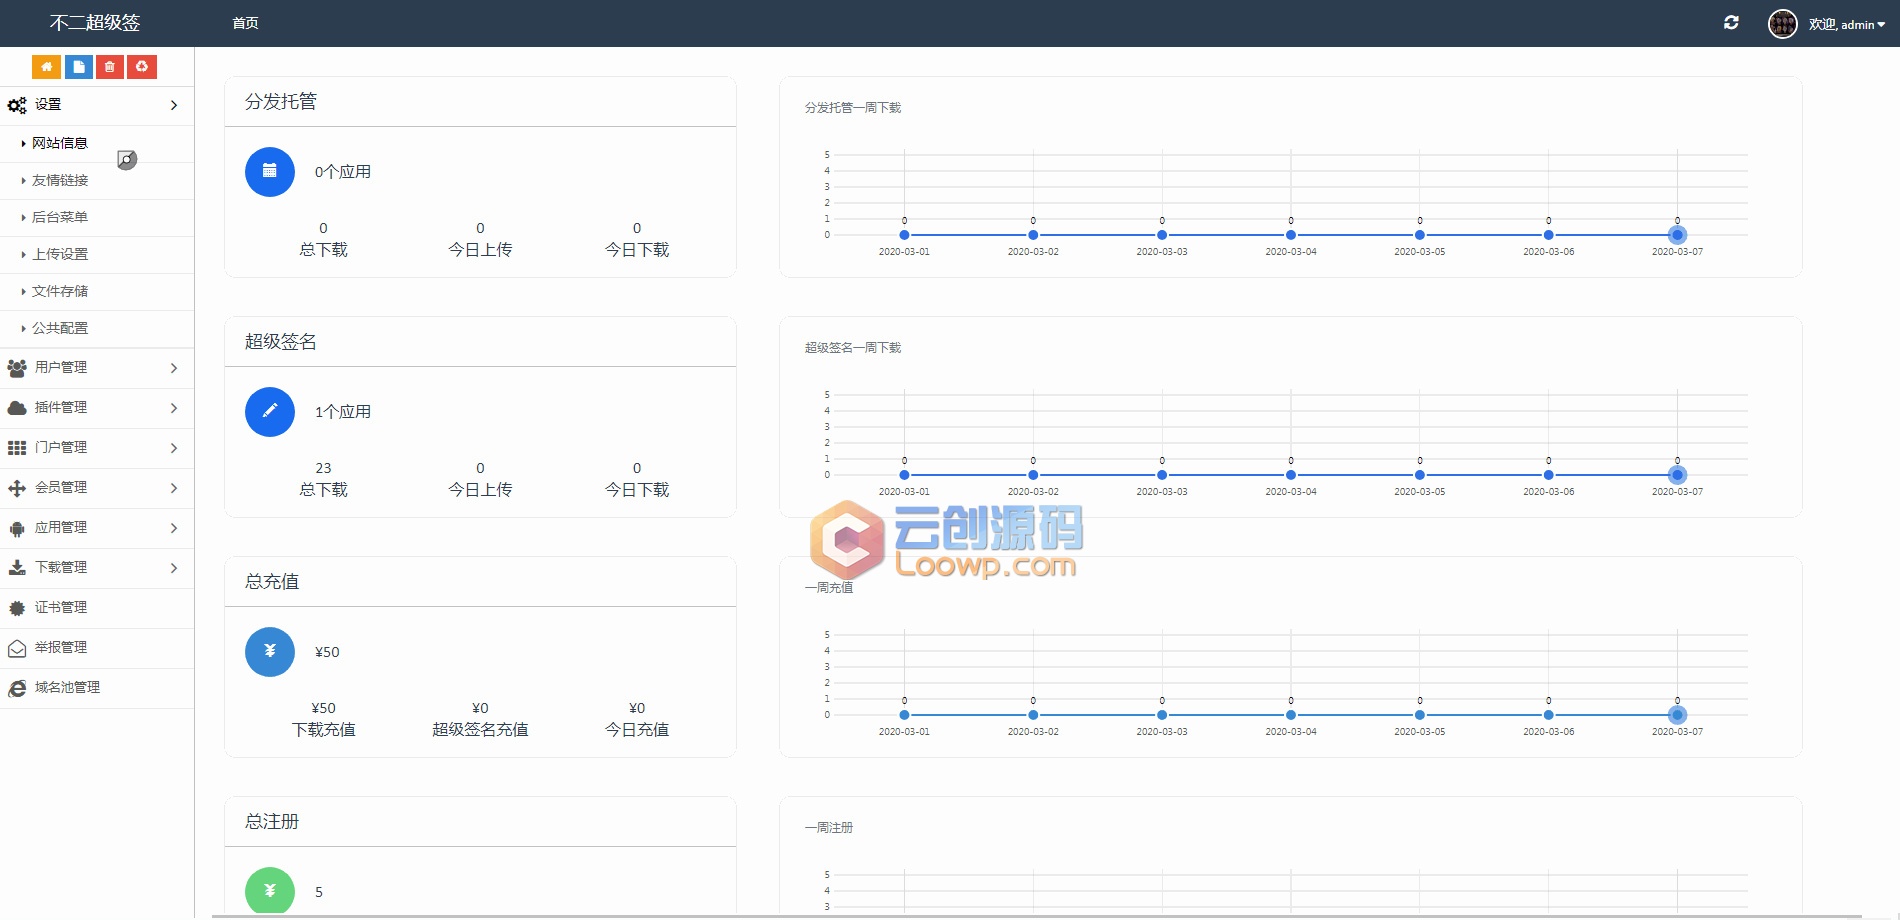Click the 下载管理 download icon
This screenshot has width=1900, height=920.
17,568
